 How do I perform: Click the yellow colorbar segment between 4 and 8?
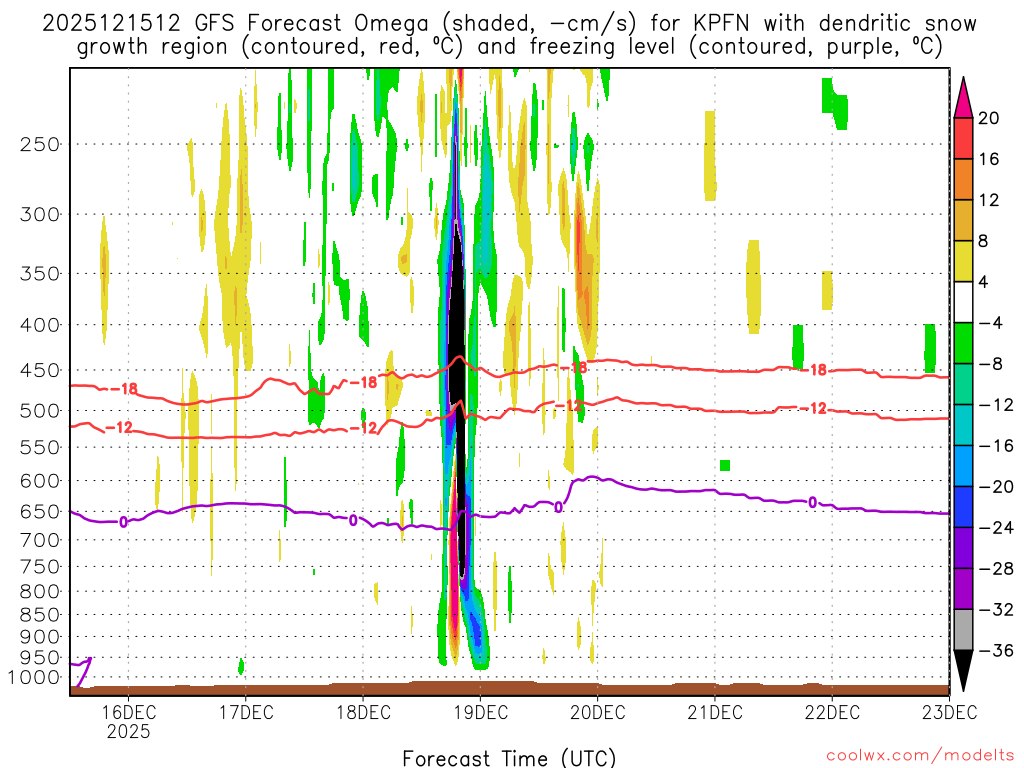click(963, 261)
